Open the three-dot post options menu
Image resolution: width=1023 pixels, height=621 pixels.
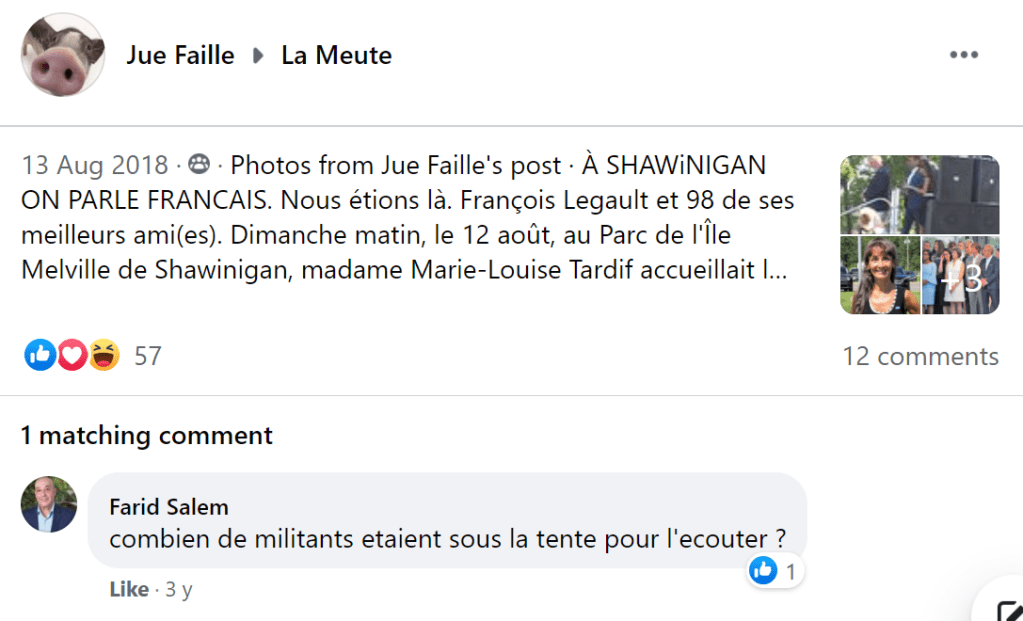(963, 55)
